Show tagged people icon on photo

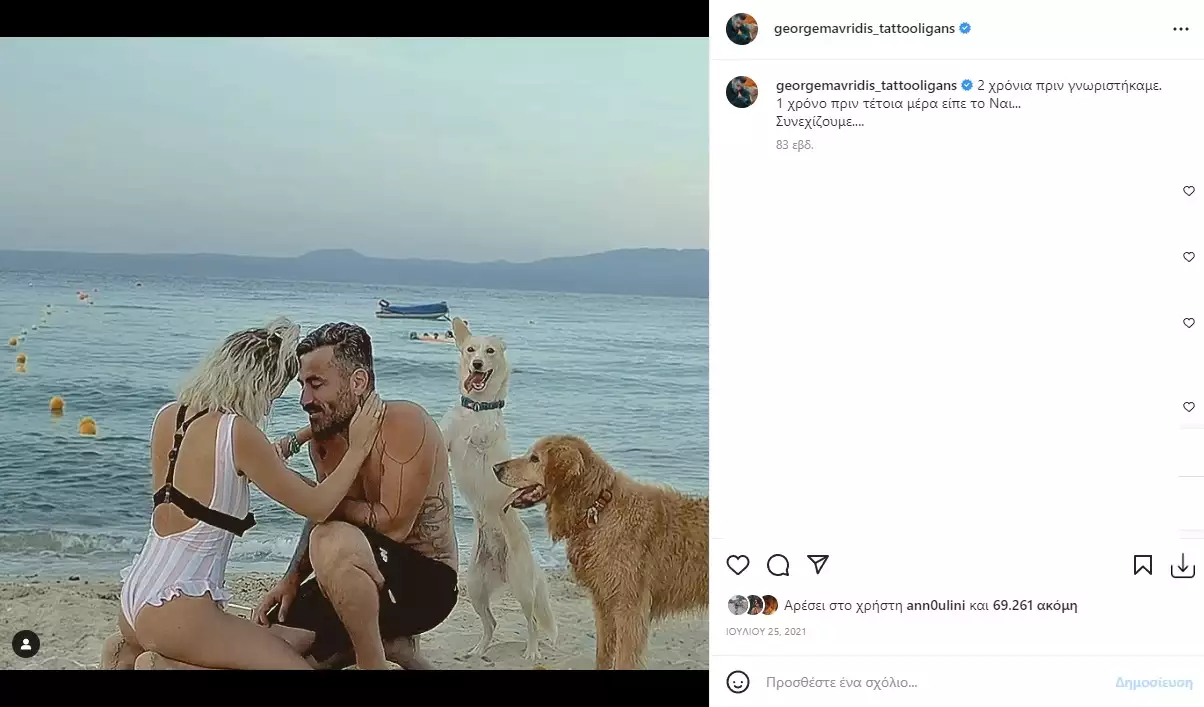click(26, 644)
